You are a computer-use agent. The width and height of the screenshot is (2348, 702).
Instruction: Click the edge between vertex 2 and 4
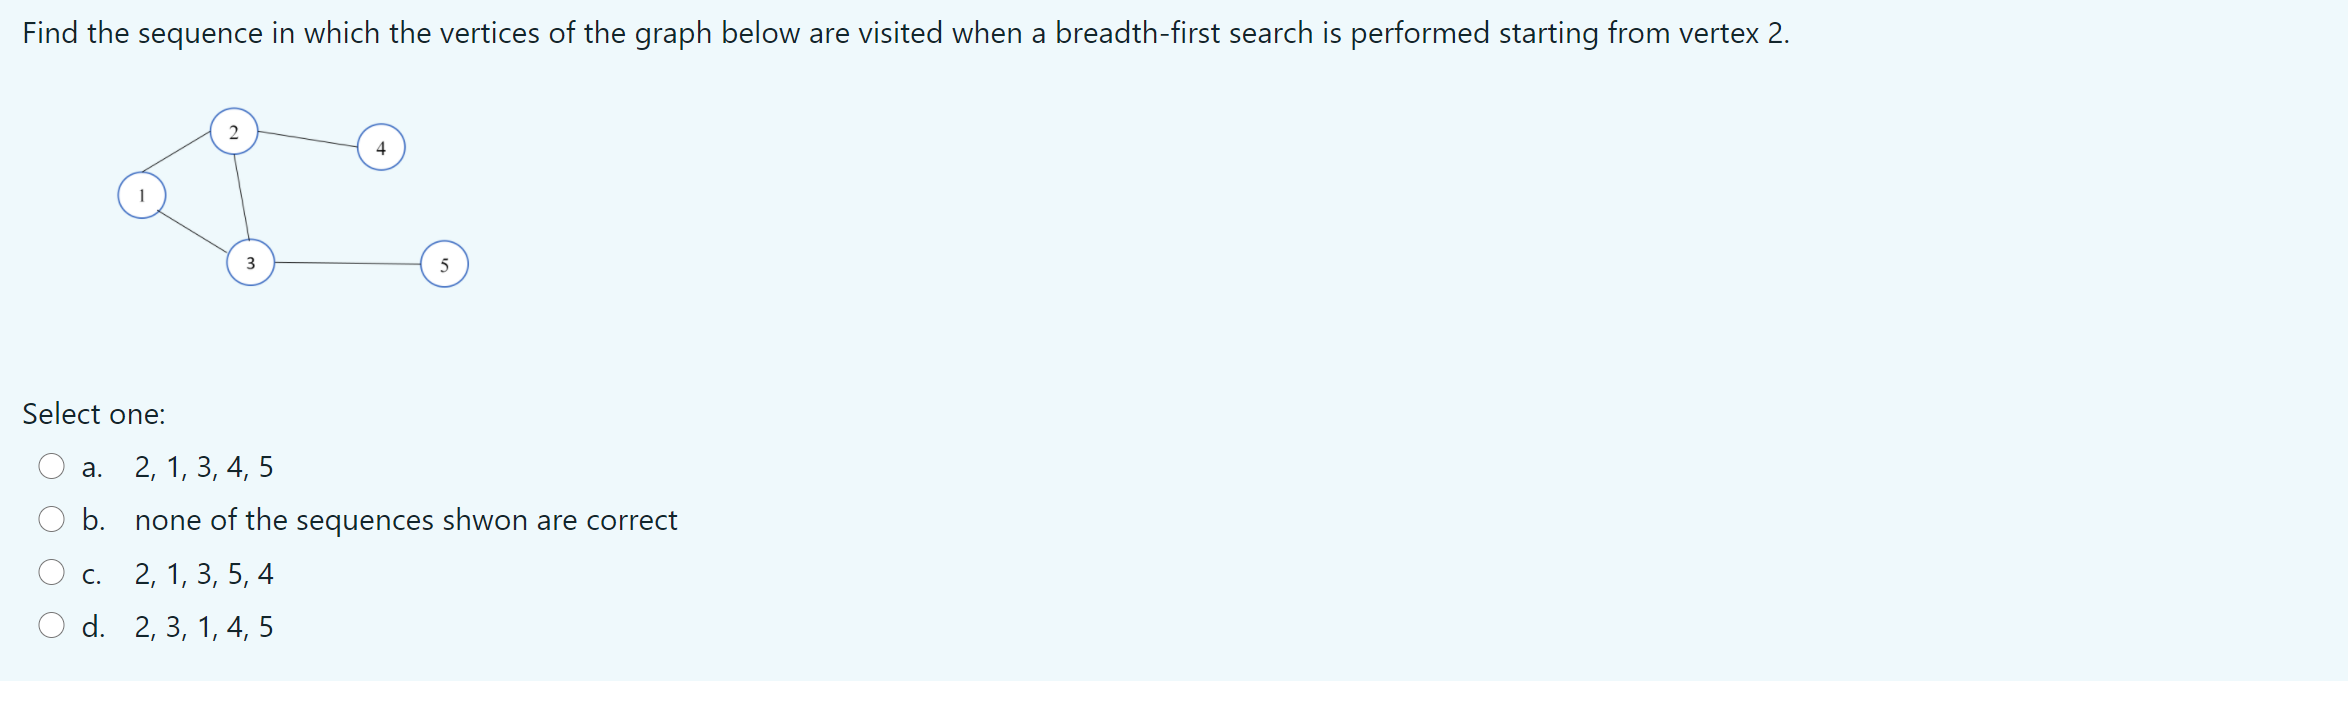coord(305,137)
